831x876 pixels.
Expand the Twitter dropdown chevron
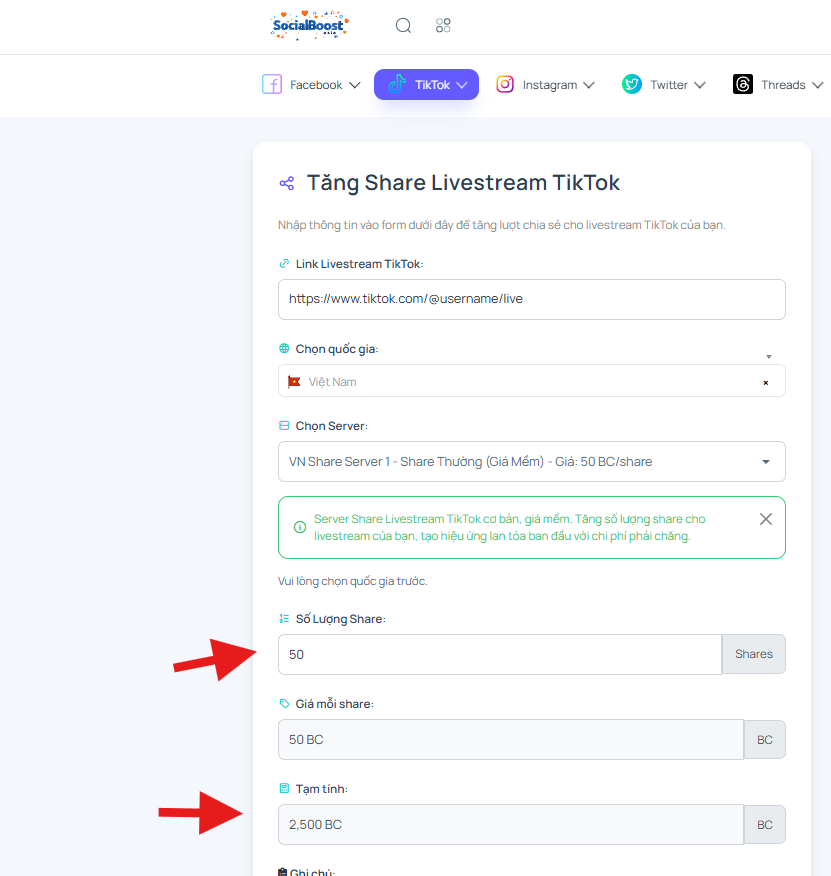pos(700,85)
